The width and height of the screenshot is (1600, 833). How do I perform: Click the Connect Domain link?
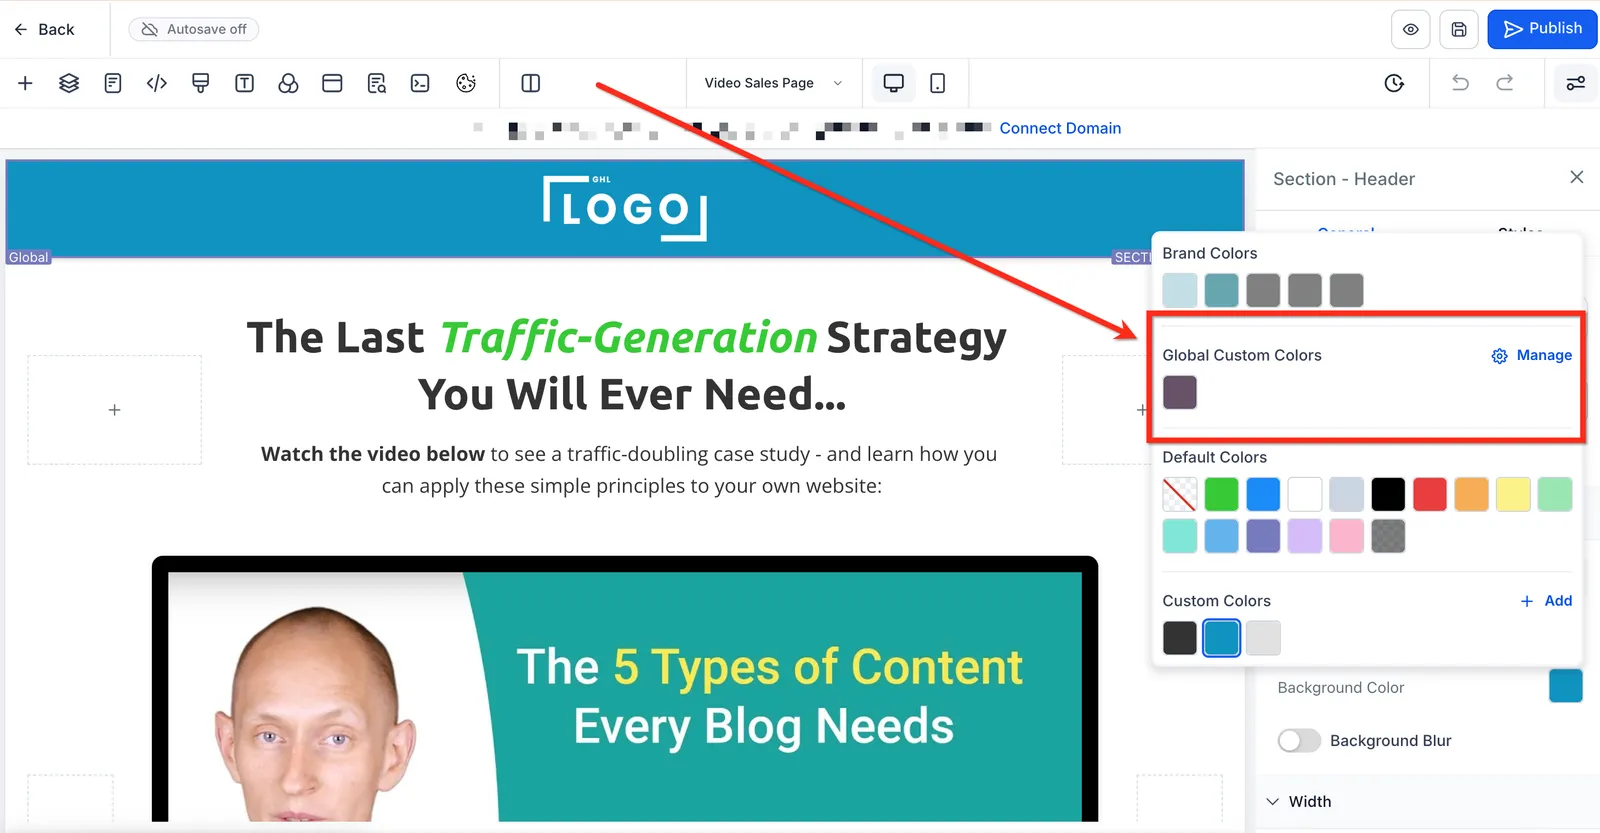1060,128
